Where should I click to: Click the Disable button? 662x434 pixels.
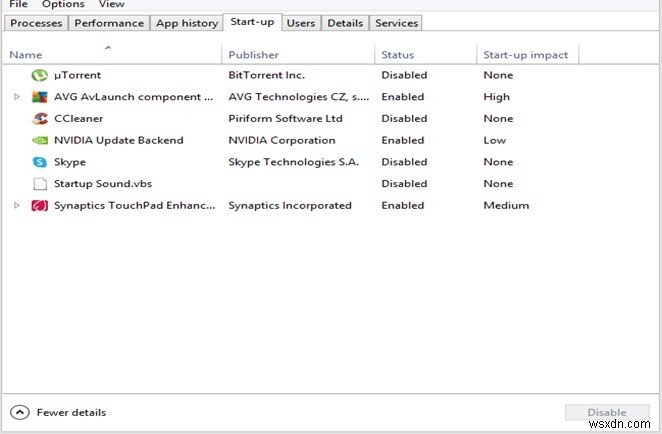point(607,412)
